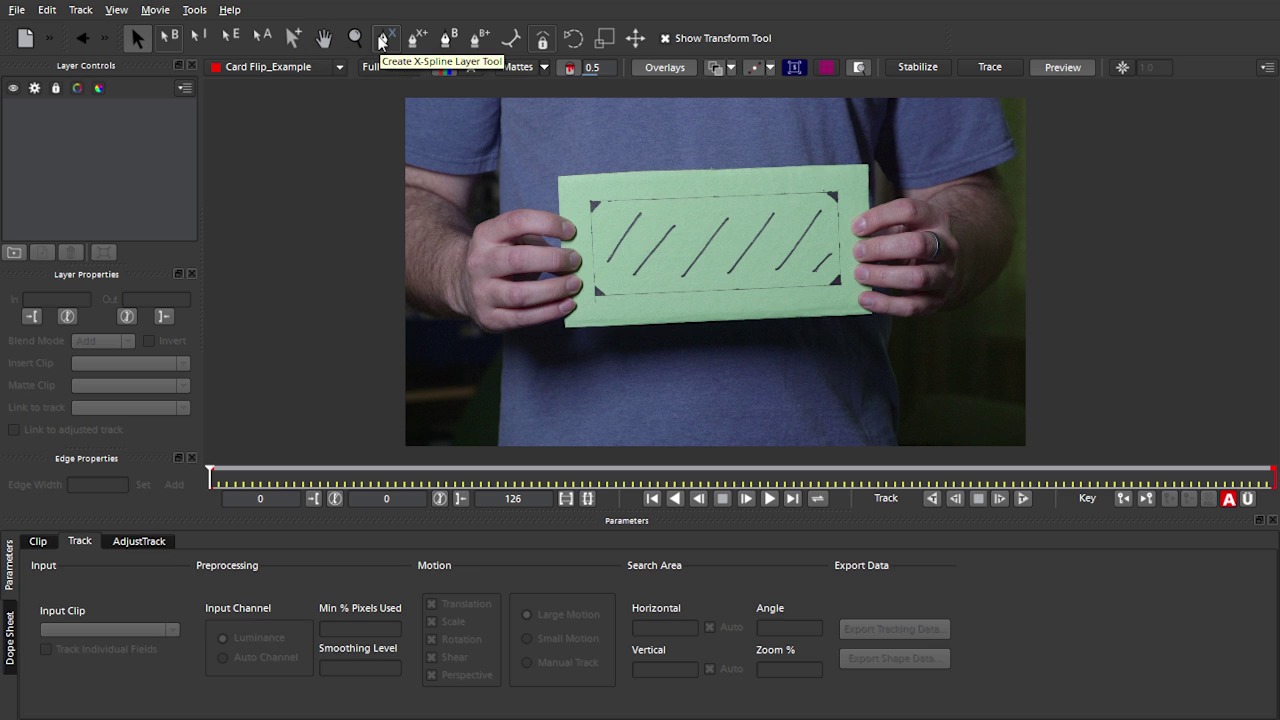Pick the Zoom magnifier tool
Viewport: 1280px width, 720px height.
coord(354,38)
